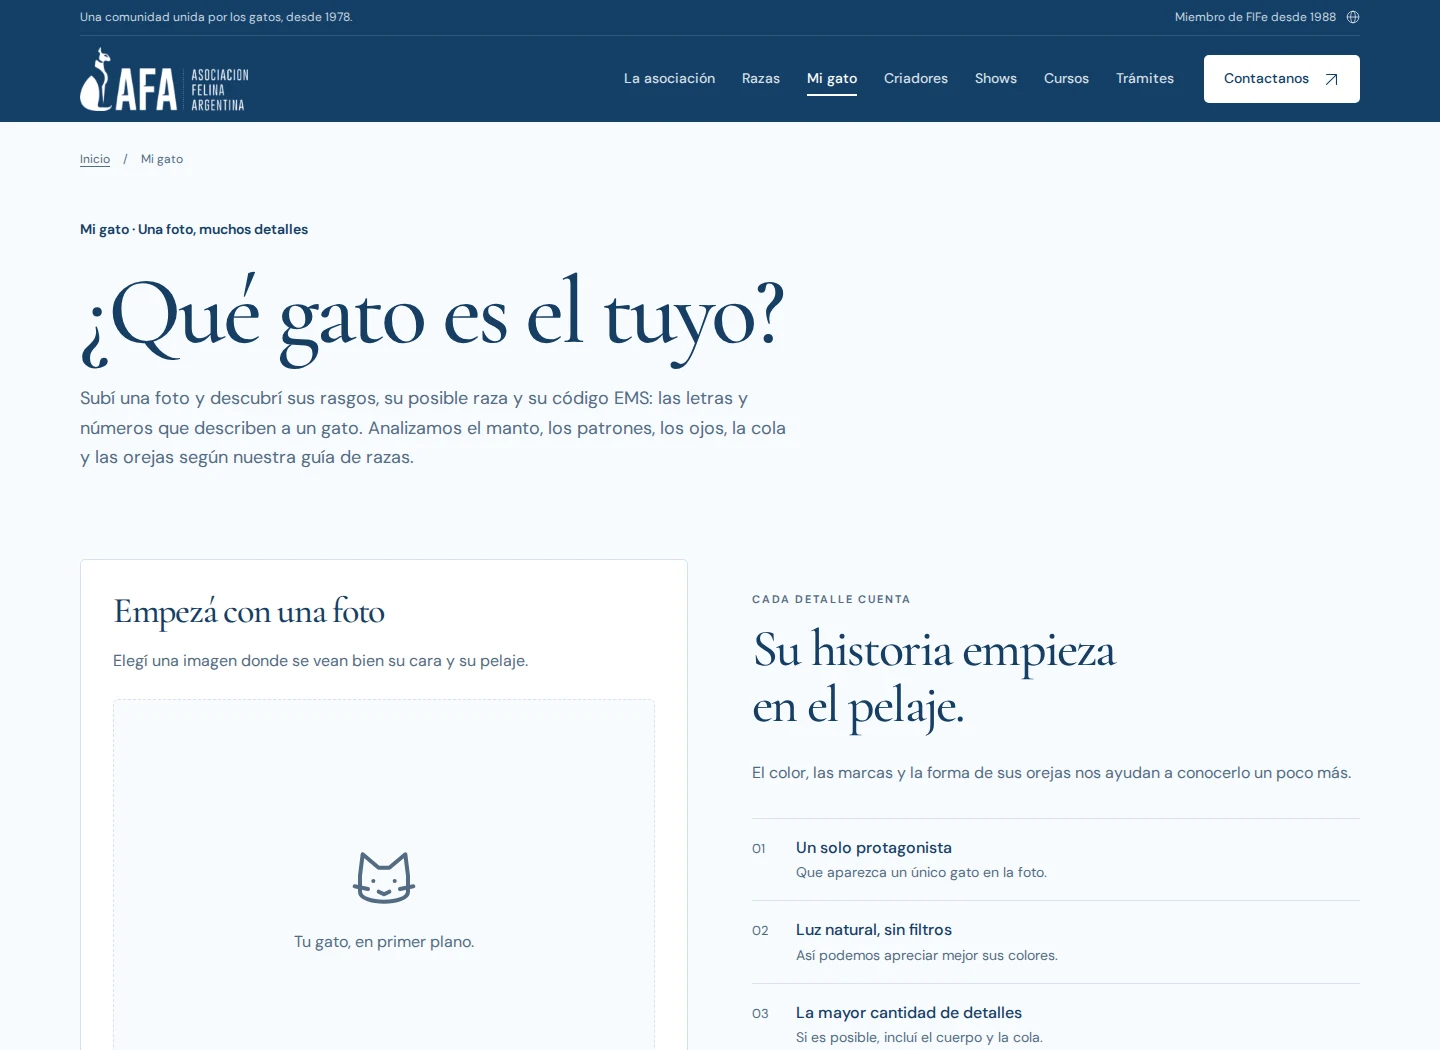Go to the Razas section

761,78
